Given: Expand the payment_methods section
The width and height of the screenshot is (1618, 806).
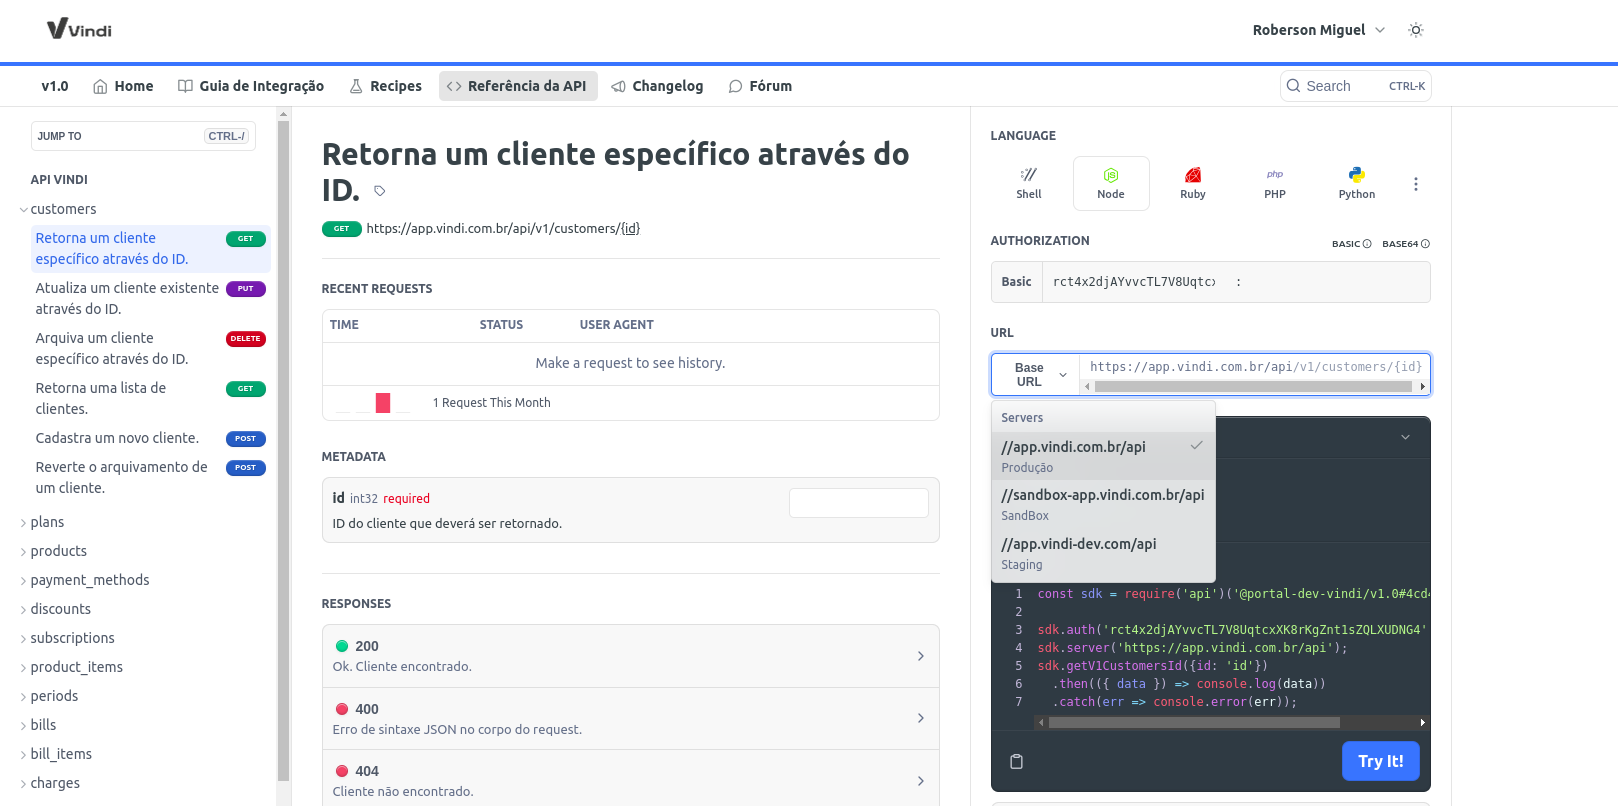Looking at the screenshot, I should click(24, 580).
